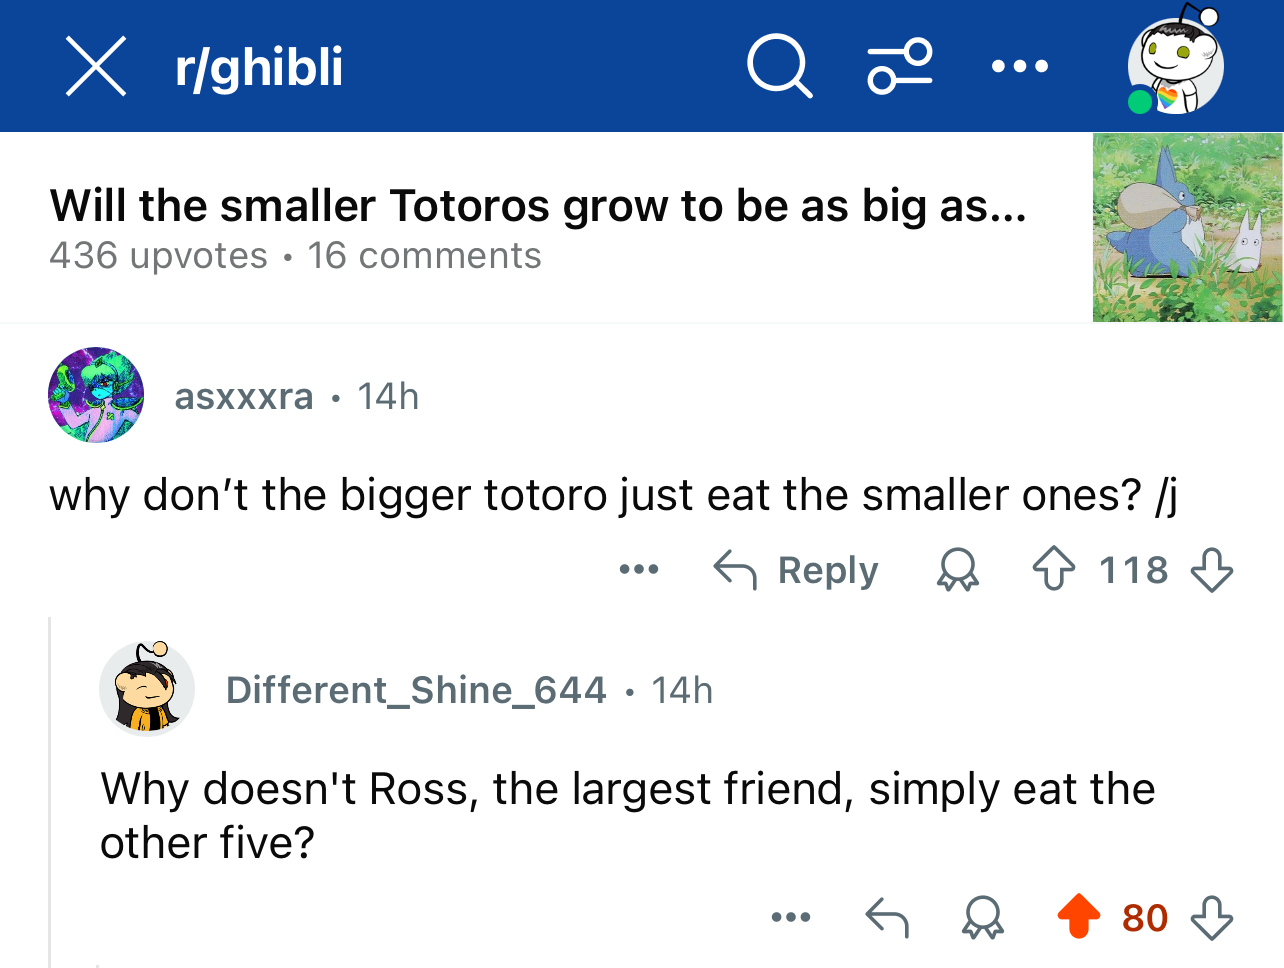Open the header three-dot overflow menu

pos(1020,67)
